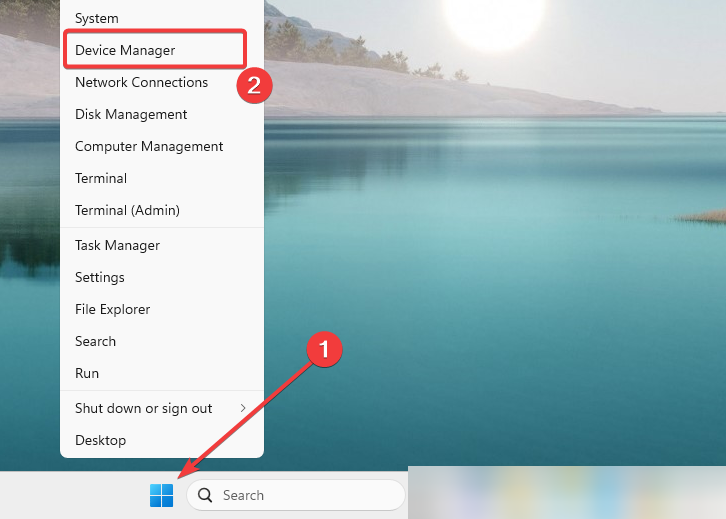Open Task Manager
This screenshot has width=726, height=519.
[x=162, y=245]
